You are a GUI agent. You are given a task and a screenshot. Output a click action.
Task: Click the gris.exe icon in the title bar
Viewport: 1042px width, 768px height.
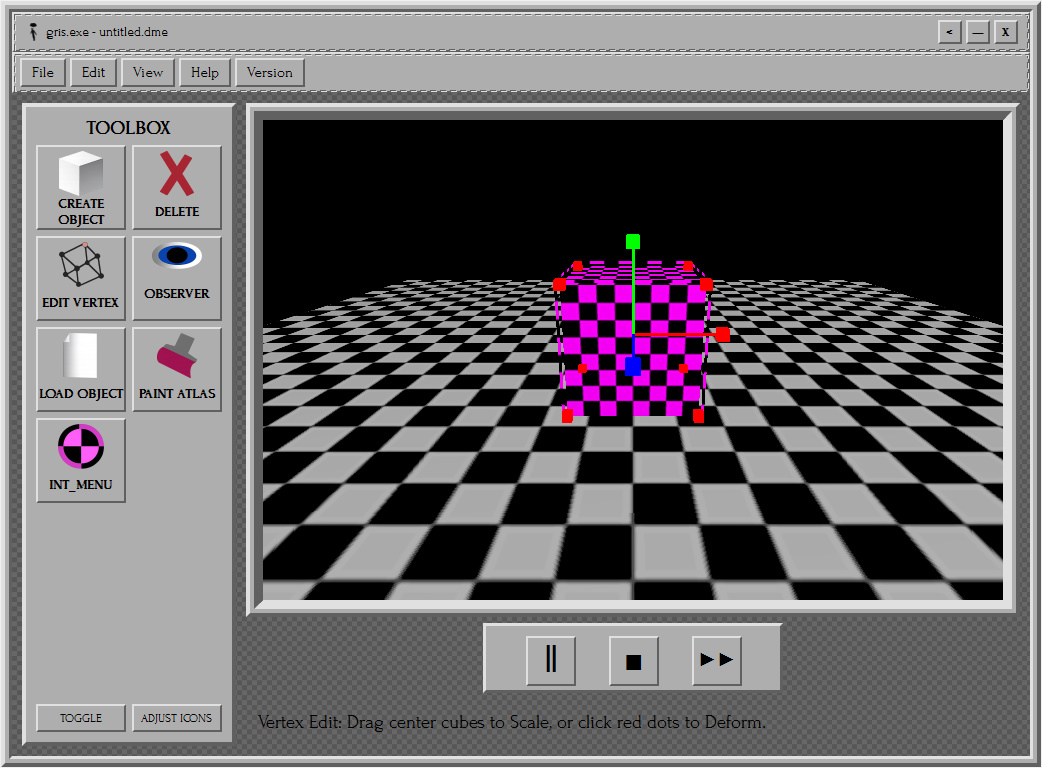pyautogui.click(x=34, y=31)
